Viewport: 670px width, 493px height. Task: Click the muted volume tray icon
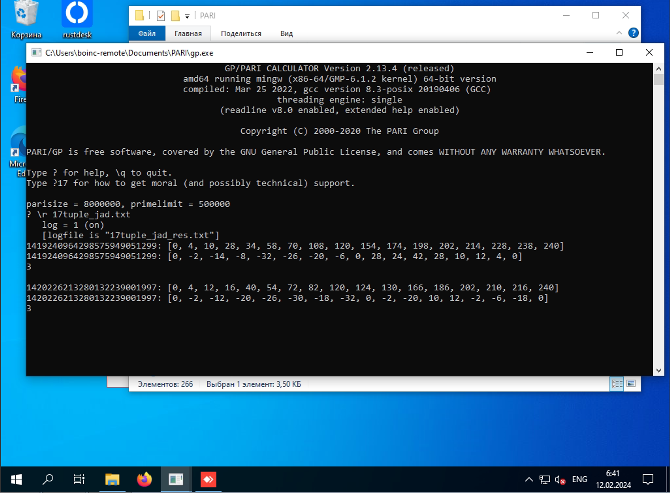point(560,479)
